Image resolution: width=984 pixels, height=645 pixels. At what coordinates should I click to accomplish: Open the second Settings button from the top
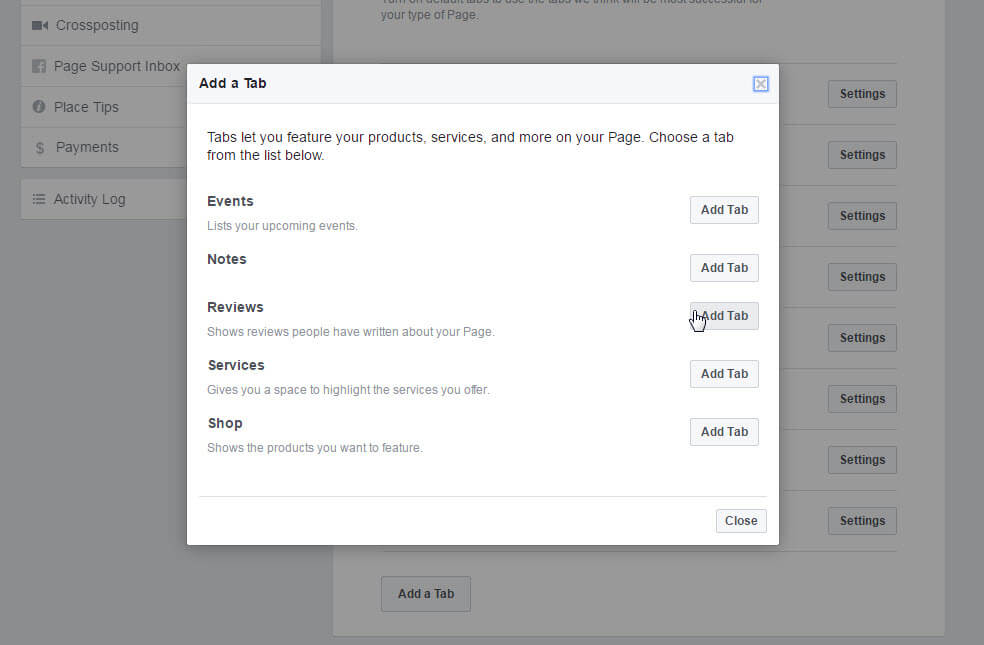pyautogui.click(x=862, y=155)
